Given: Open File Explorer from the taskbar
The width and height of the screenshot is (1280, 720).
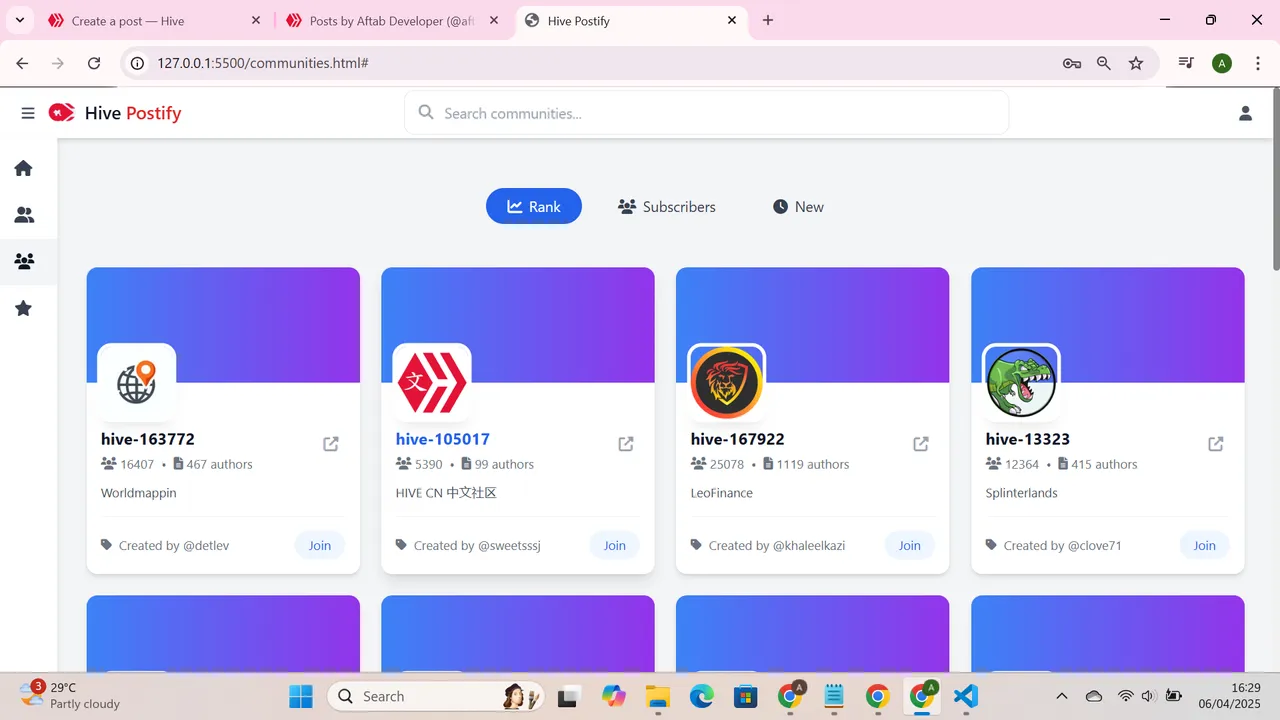Looking at the screenshot, I should 657,696.
